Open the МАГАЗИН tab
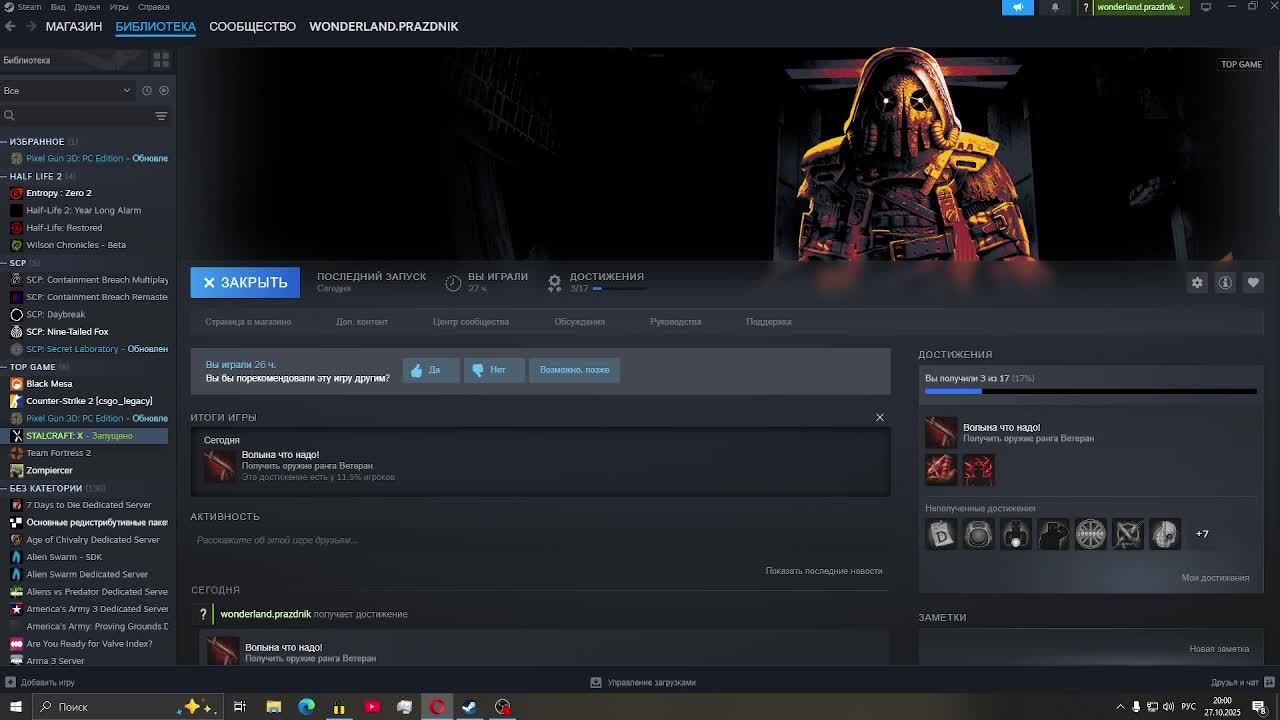The height and width of the screenshot is (720, 1280). 74,26
